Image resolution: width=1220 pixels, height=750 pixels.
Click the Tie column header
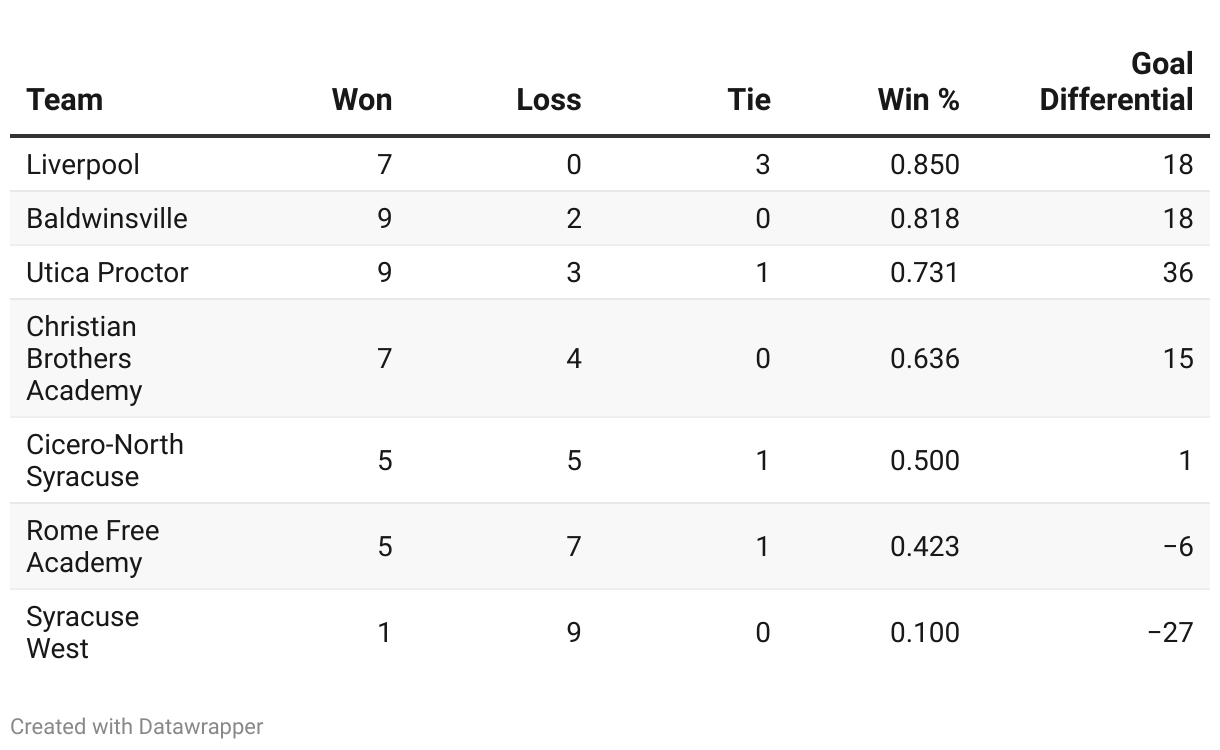click(x=749, y=100)
